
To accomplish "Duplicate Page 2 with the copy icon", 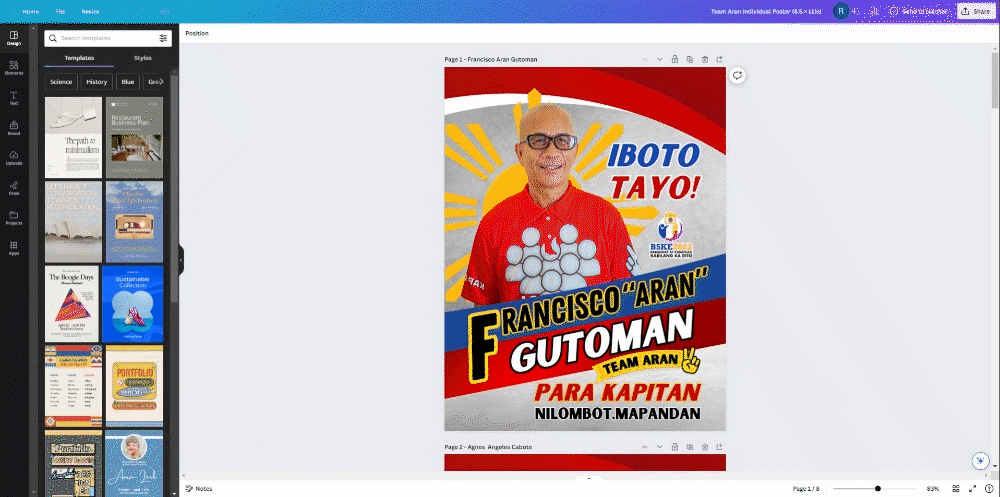I will (x=690, y=447).
